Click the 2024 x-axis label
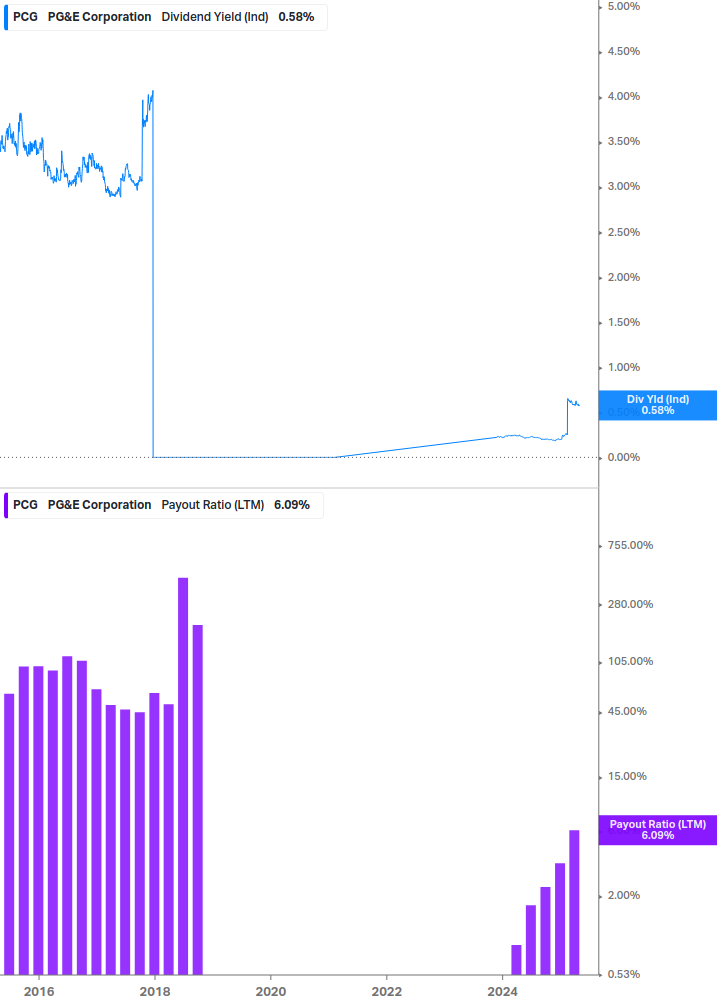Viewport: 717px width, 1005px height. [x=502, y=992]
